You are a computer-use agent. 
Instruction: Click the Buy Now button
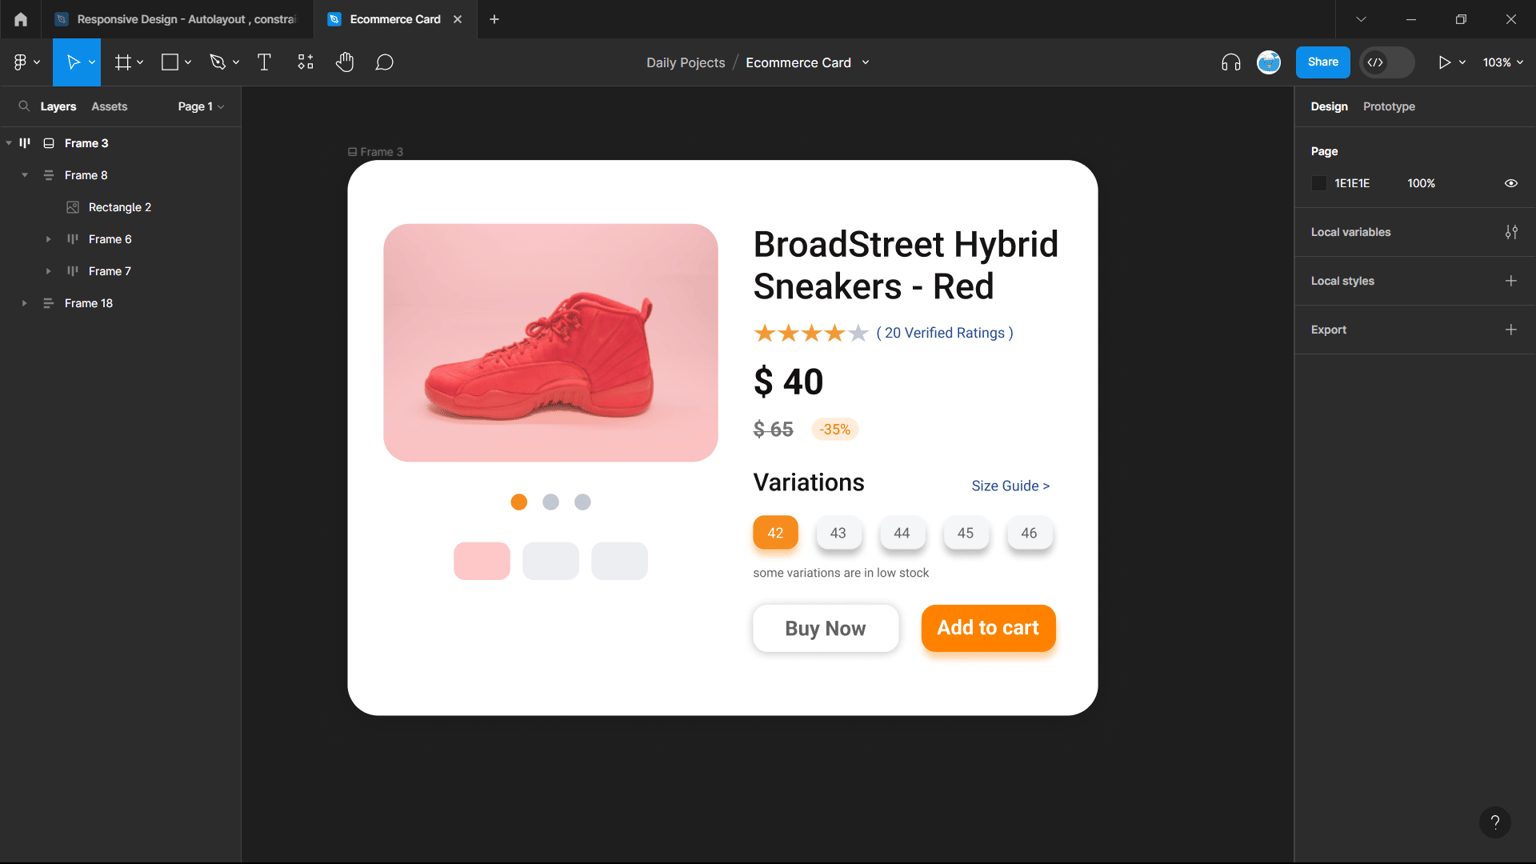coord(826,628)
